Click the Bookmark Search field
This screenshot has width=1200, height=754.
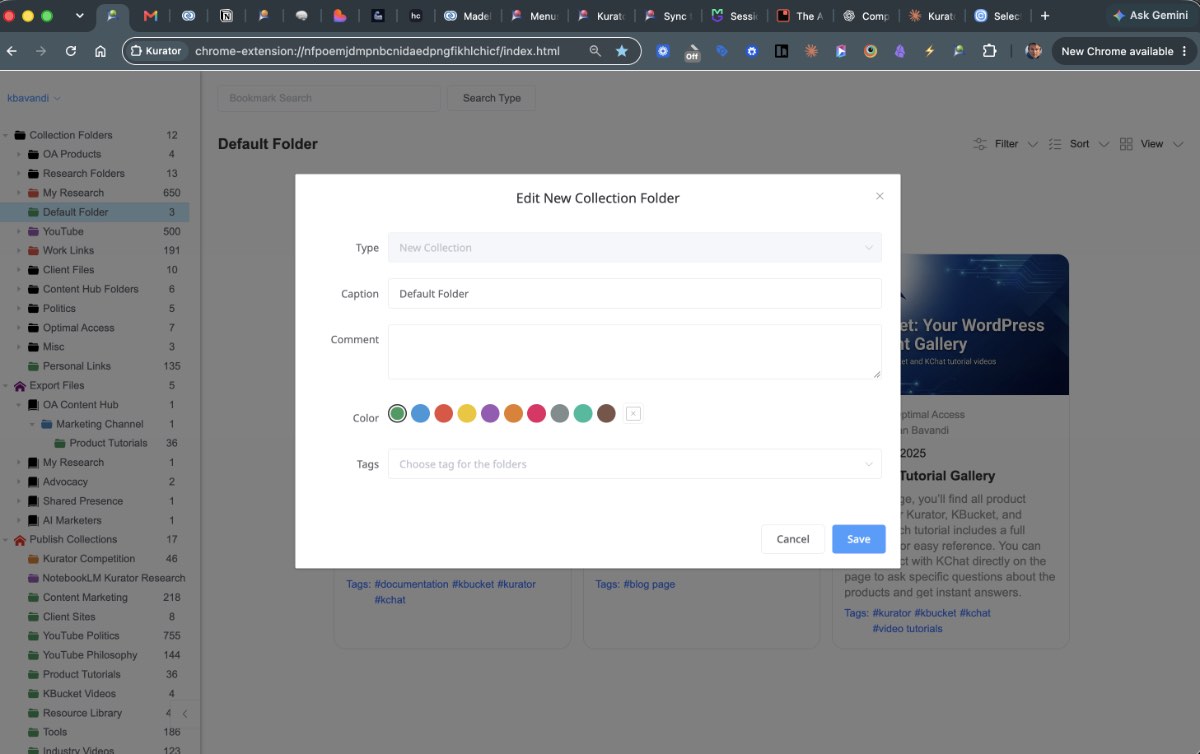point(329,98)
